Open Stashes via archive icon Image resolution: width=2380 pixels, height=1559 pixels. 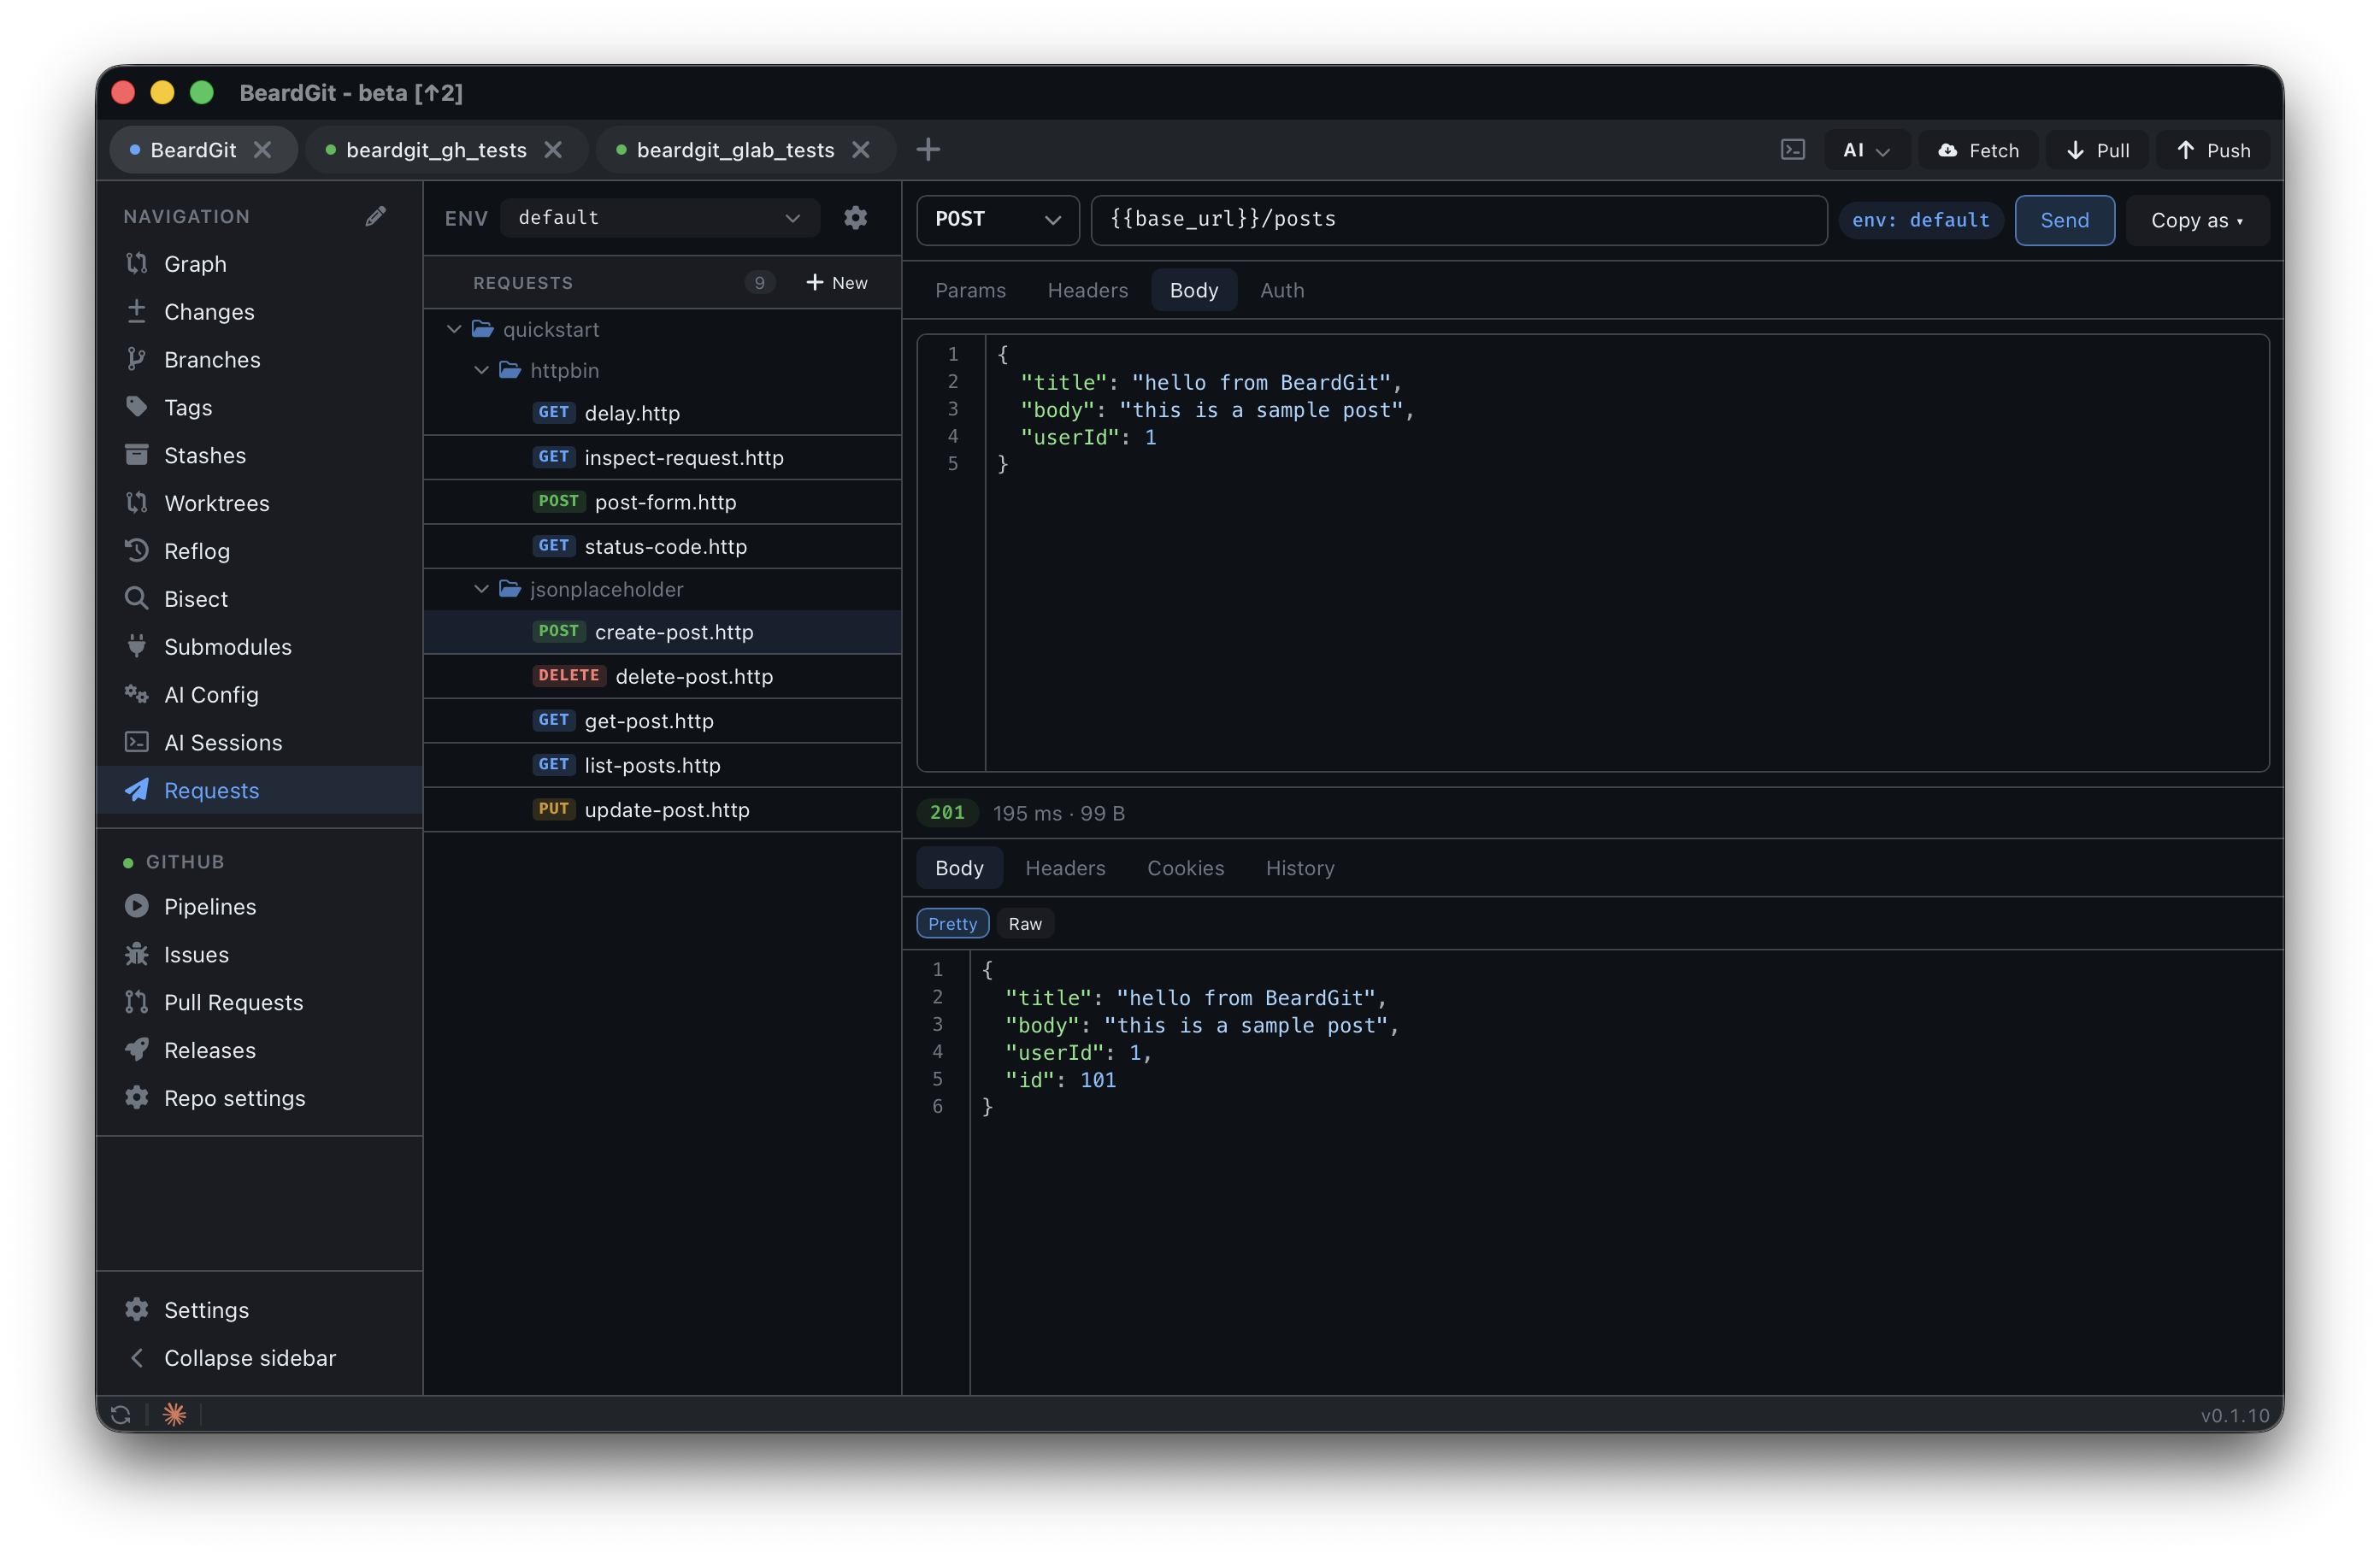[x=137, y=455]
